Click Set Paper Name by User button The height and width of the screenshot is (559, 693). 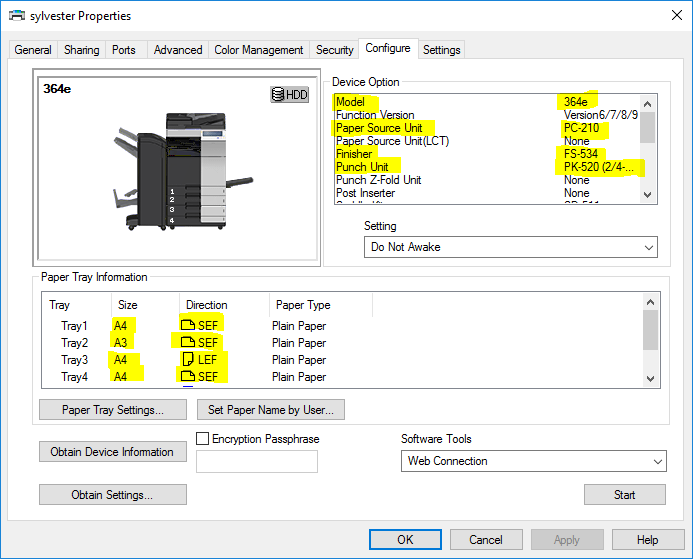tap(271, 410)
